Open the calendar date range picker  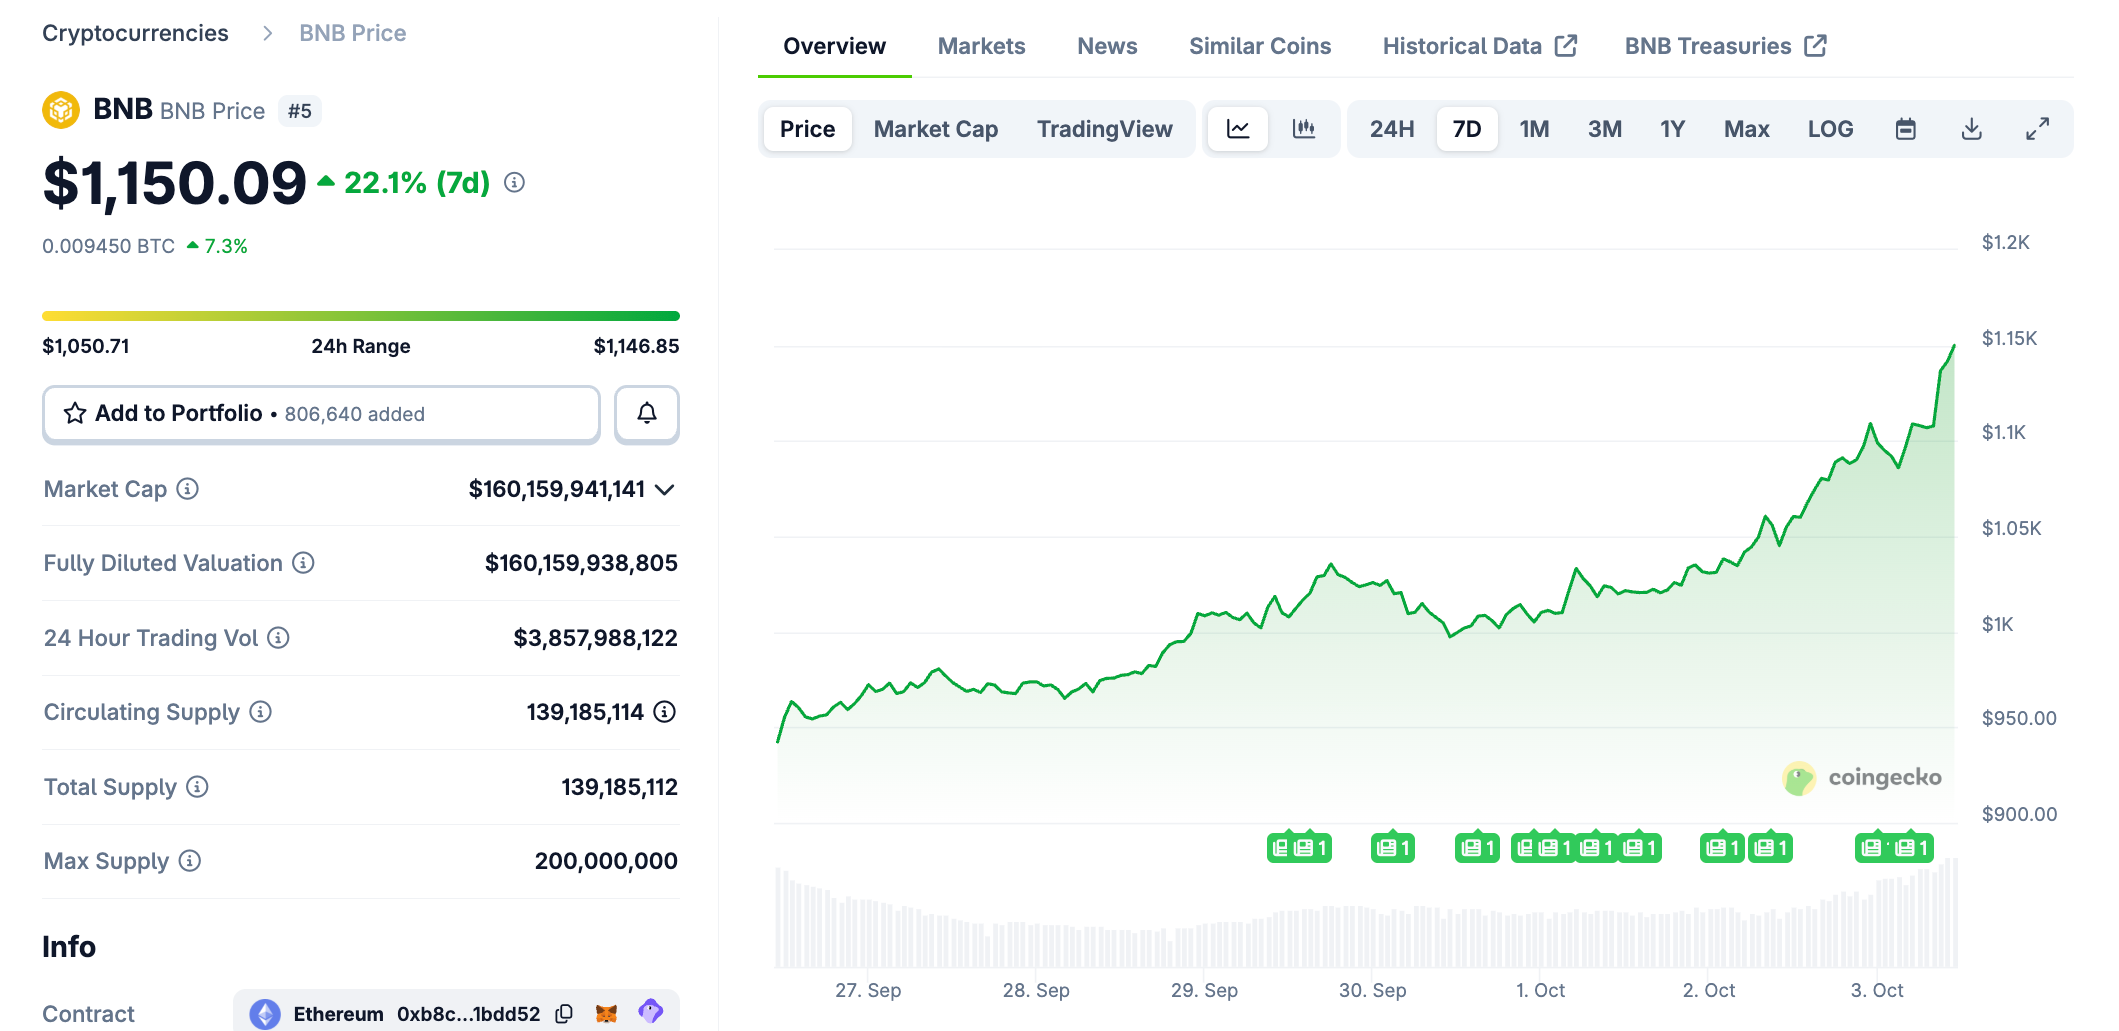tap(1905, 128)
